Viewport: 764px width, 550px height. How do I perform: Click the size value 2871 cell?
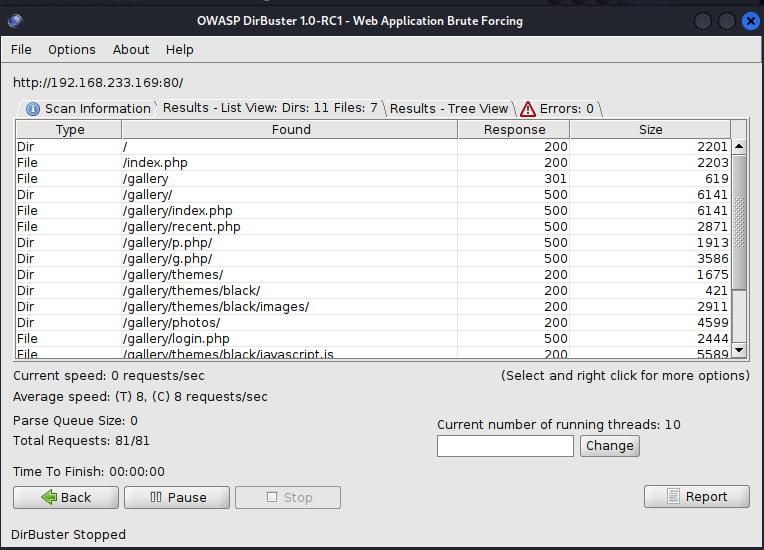(x=650, y=227)
